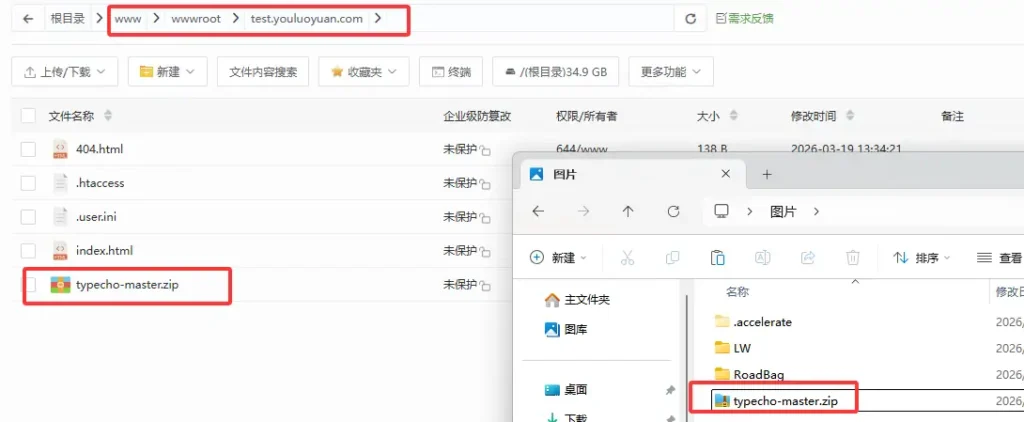
Task: Sort by the 大小 column arrows
Action: point(733,116)
